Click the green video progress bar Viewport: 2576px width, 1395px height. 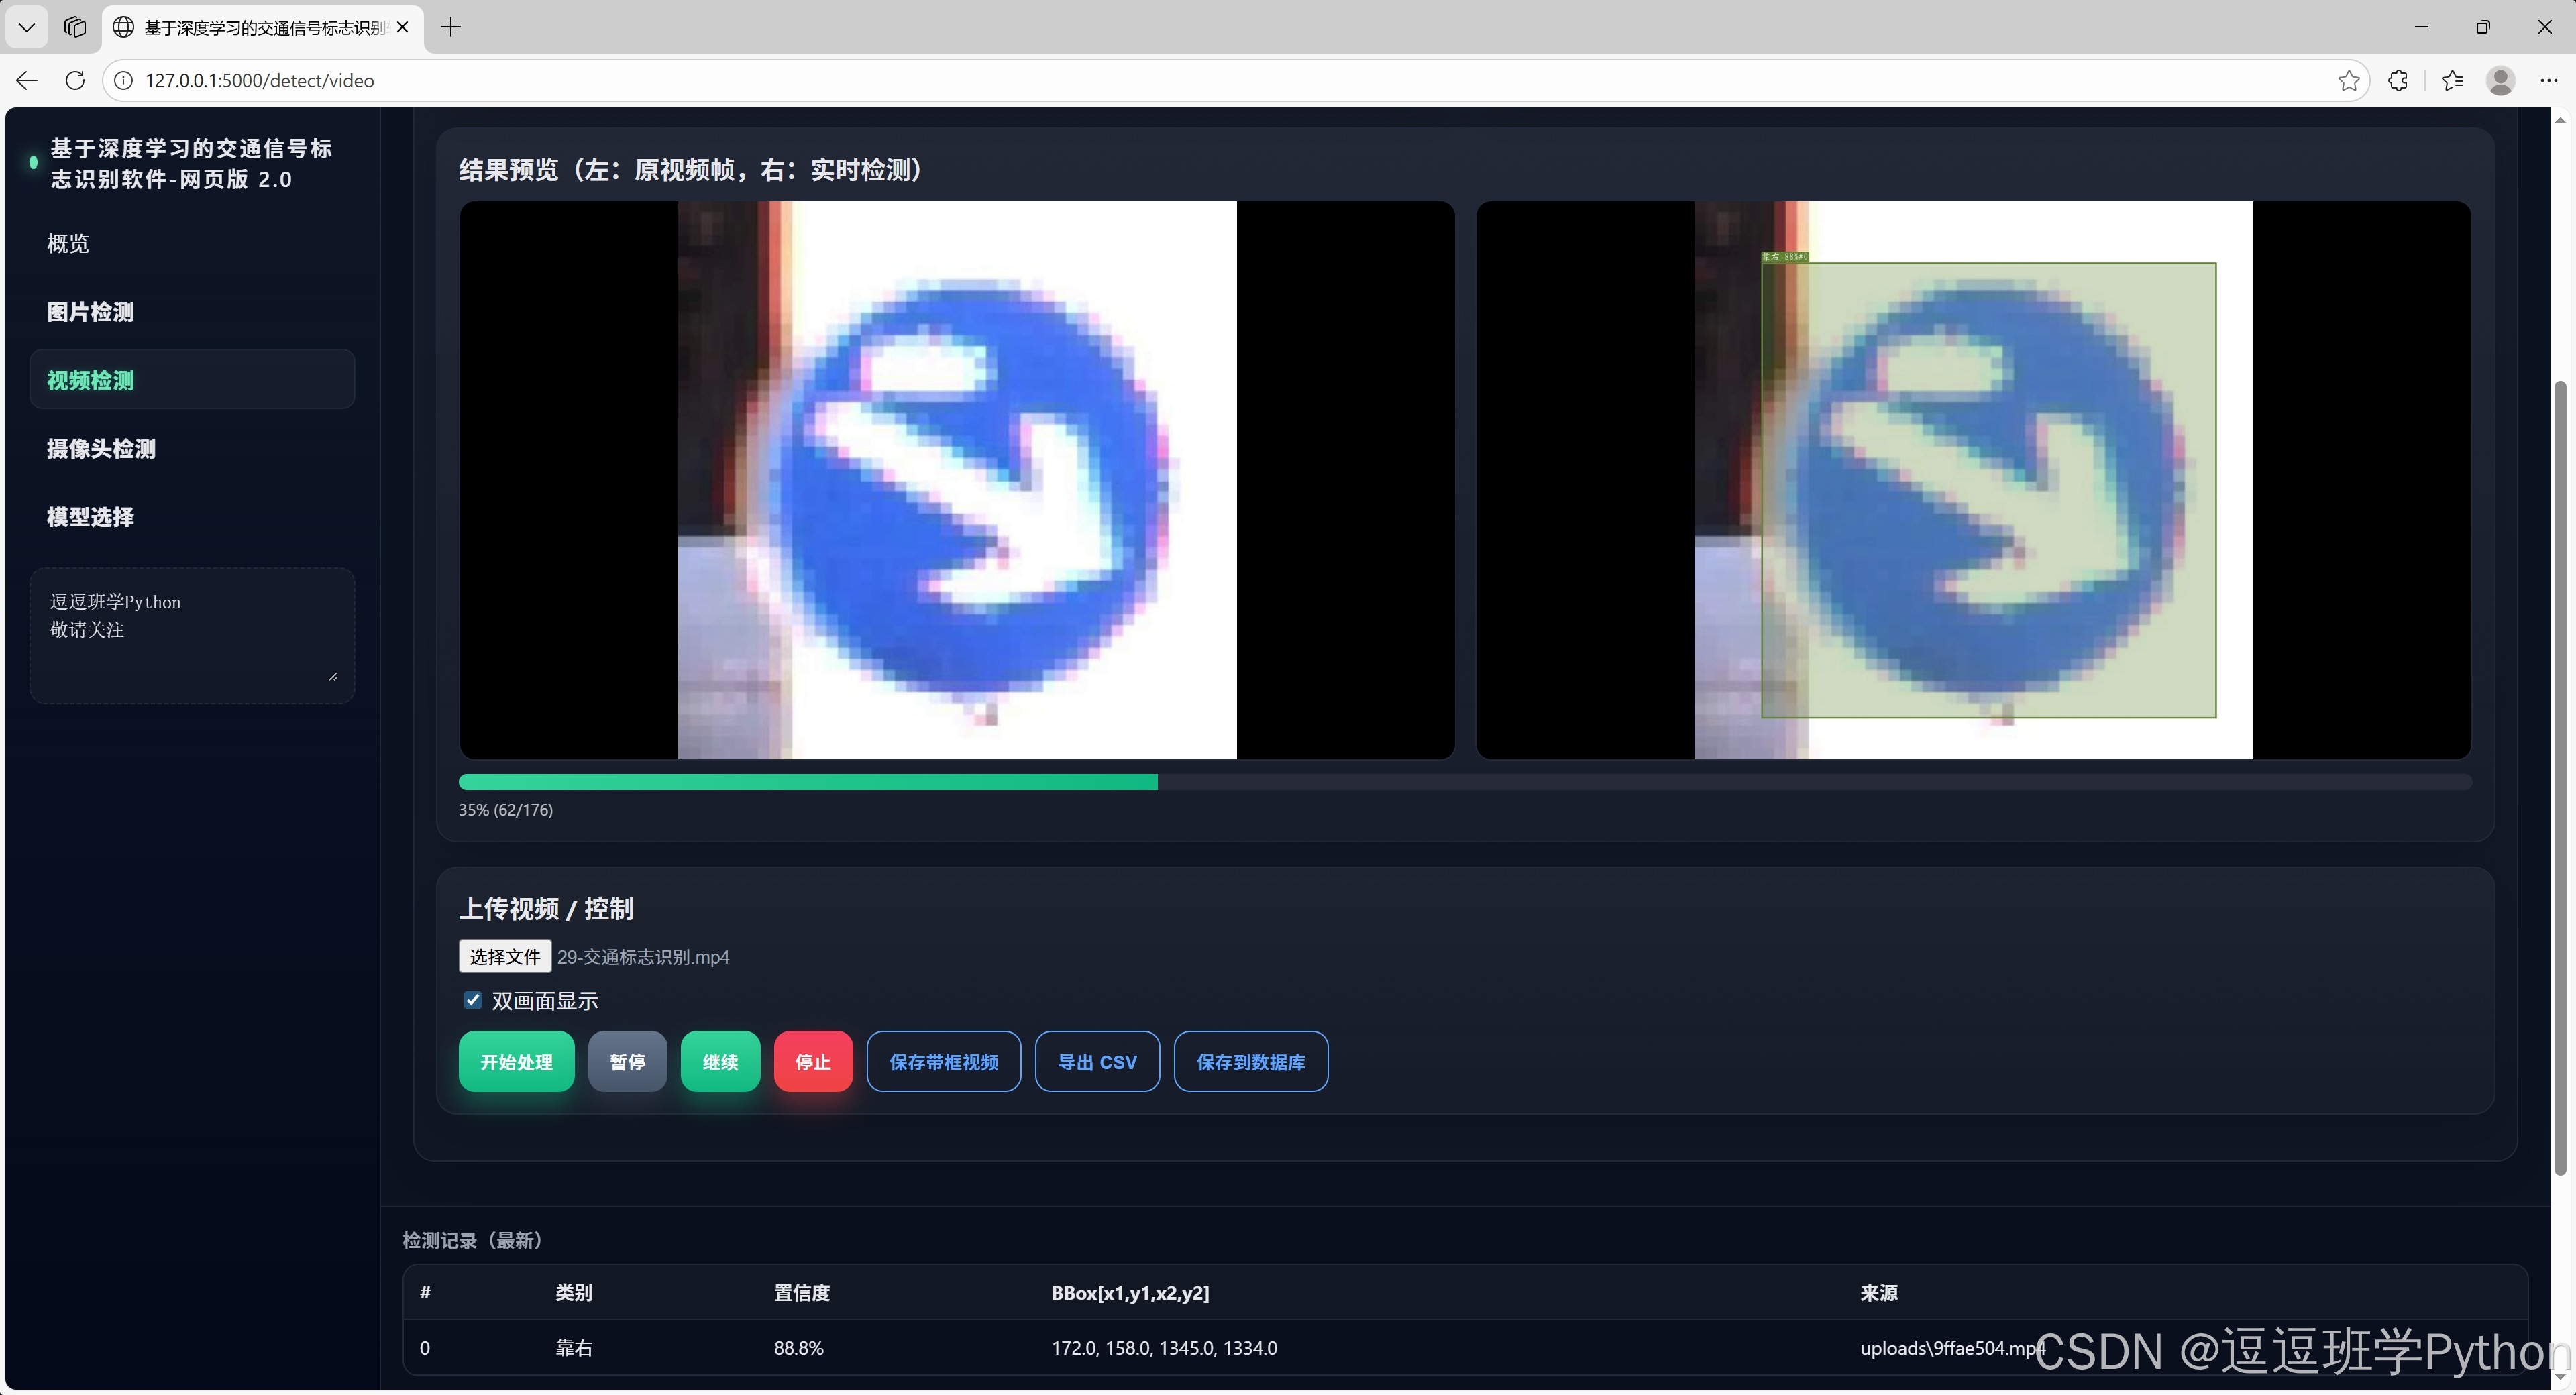click(808, 782)
